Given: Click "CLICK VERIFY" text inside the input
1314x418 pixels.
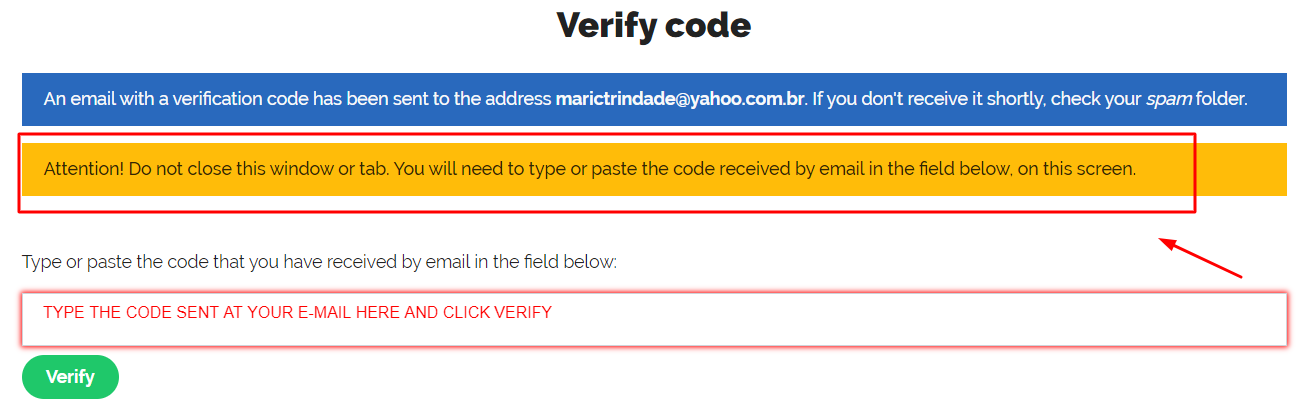Looking at the screenshot, I should pos(497,313).
